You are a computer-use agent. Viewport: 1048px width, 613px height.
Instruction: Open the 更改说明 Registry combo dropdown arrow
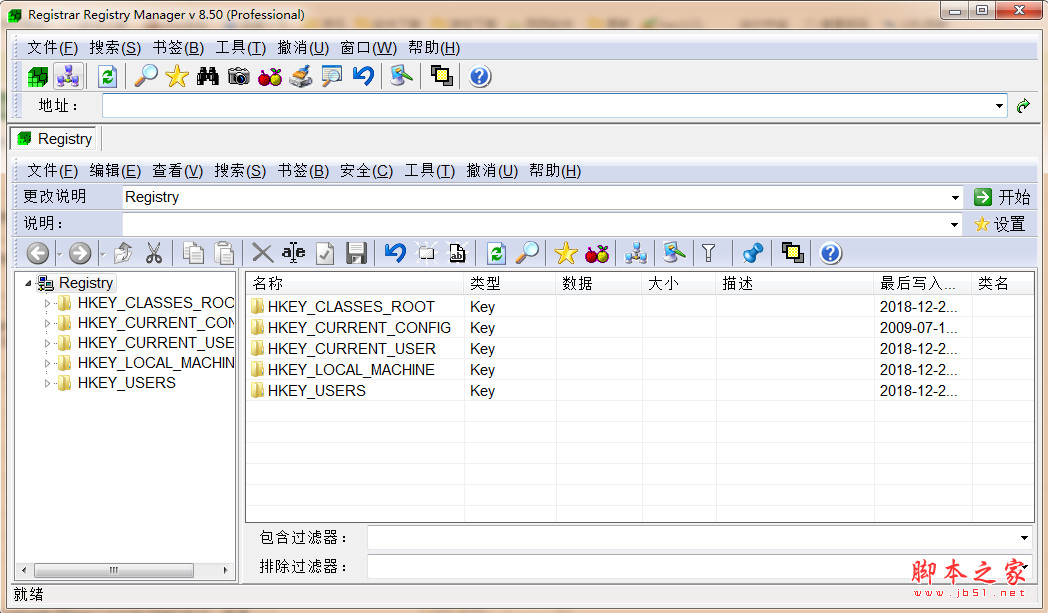click(955, 197)
